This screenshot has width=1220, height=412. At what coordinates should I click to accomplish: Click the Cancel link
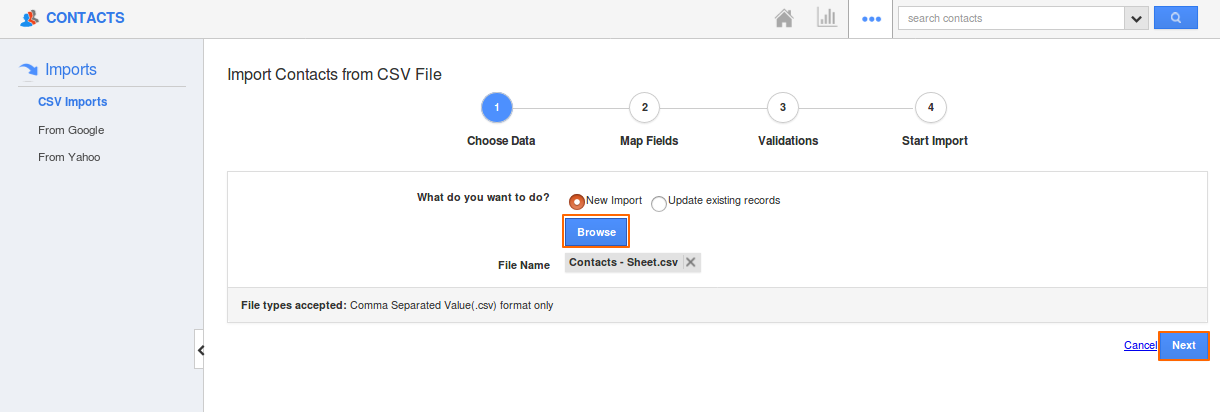tap(1139, 345)
